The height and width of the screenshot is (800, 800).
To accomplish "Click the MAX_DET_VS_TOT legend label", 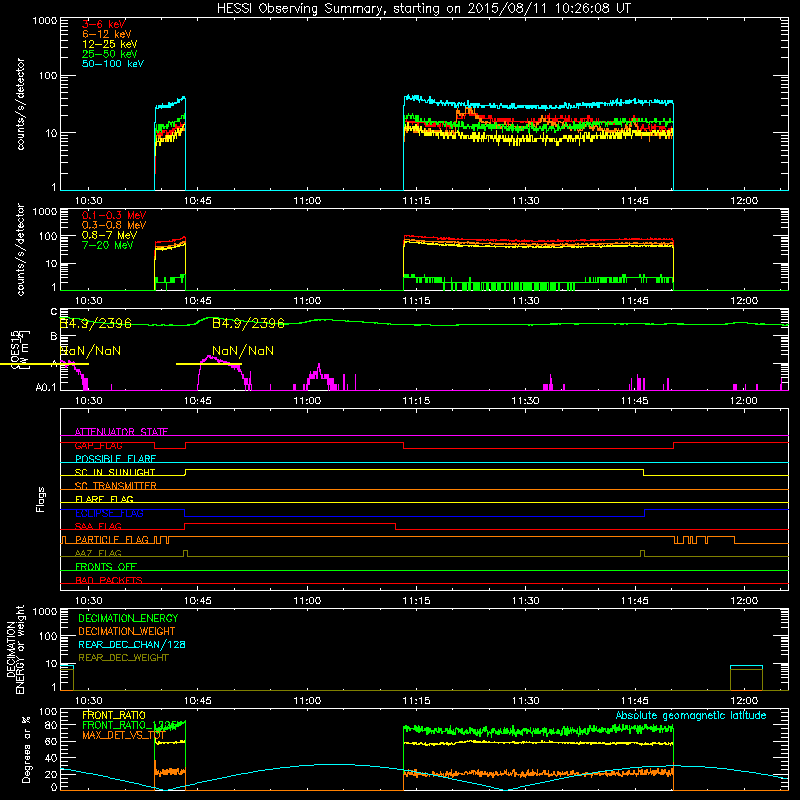I will coord(123,735).
